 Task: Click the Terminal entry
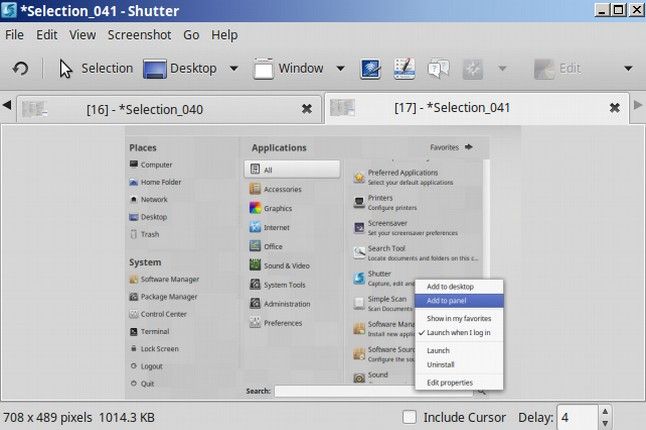point(149,332)
